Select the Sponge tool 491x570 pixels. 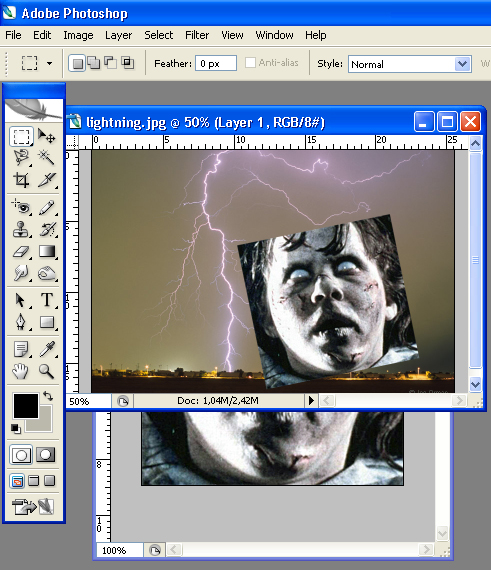point(47,273)
